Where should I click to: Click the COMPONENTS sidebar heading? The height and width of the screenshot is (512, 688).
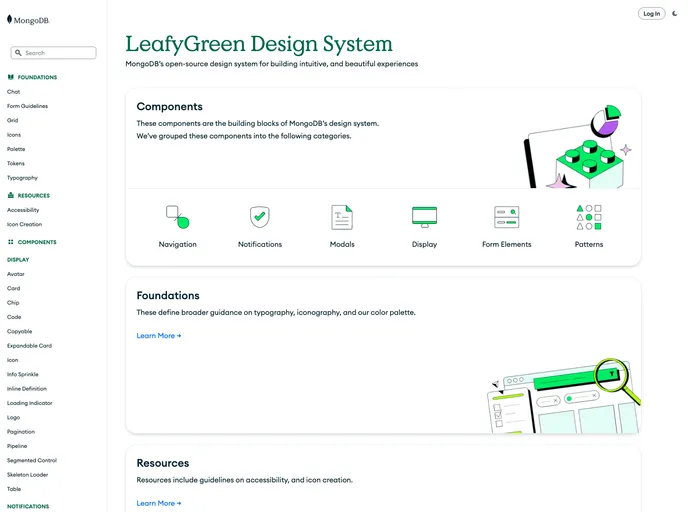37,242
